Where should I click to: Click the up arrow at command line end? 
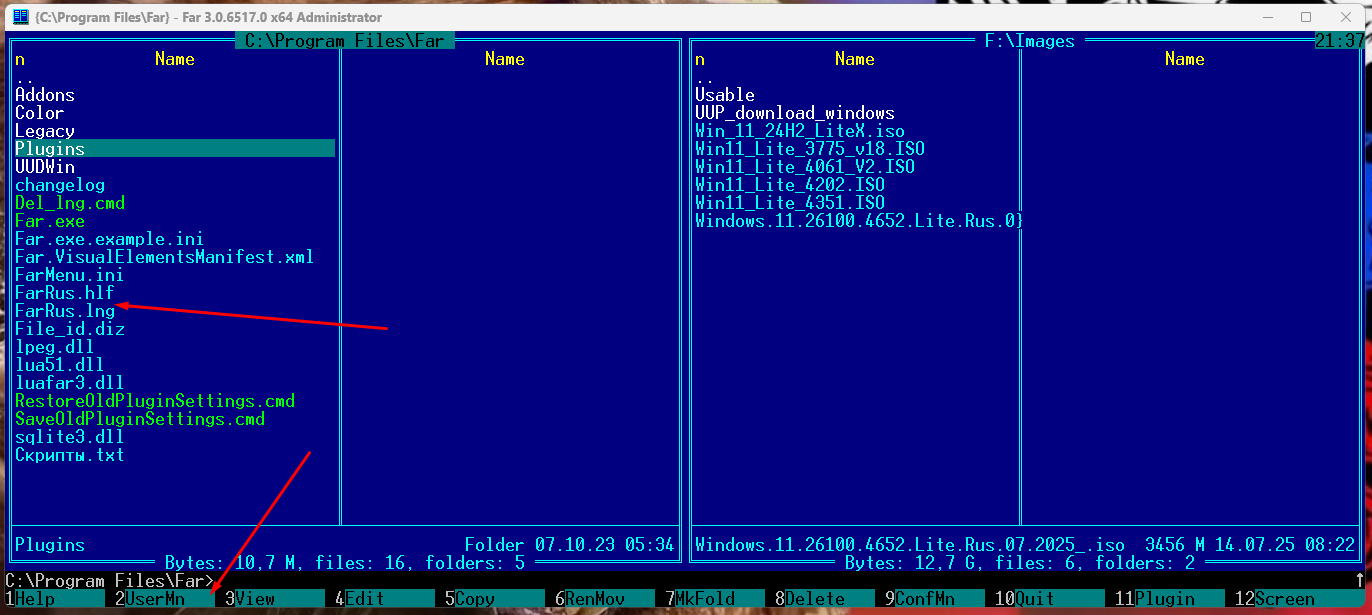(1360, 581)
